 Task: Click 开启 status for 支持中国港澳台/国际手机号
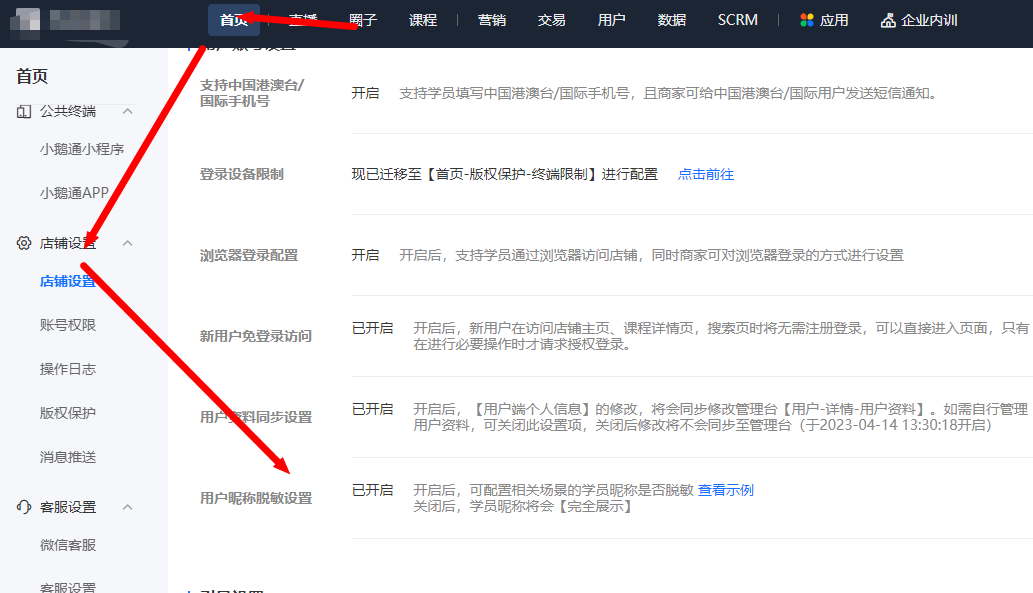(x=365, y=93)
